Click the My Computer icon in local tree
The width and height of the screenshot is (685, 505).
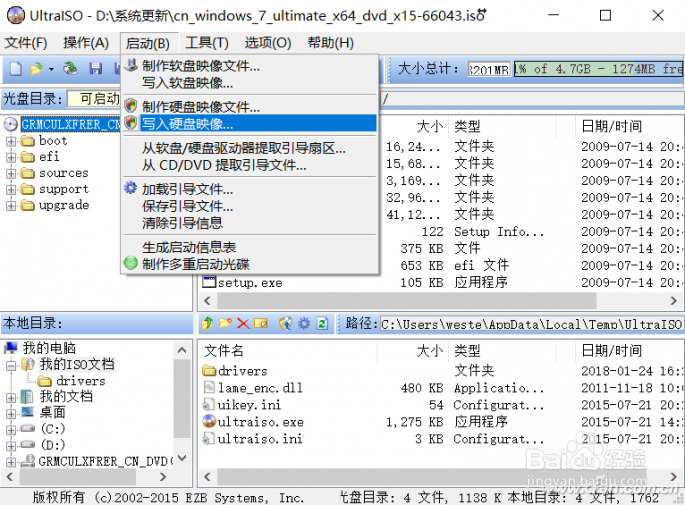(x=11, y=348)
